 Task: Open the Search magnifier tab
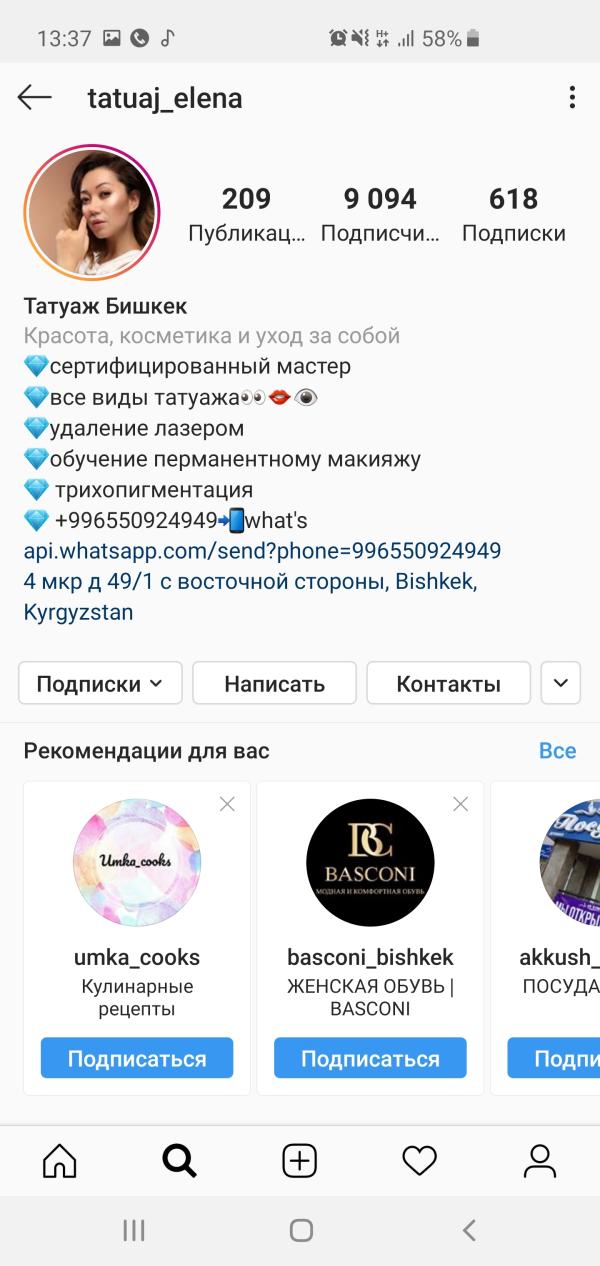coord(179,1160)
